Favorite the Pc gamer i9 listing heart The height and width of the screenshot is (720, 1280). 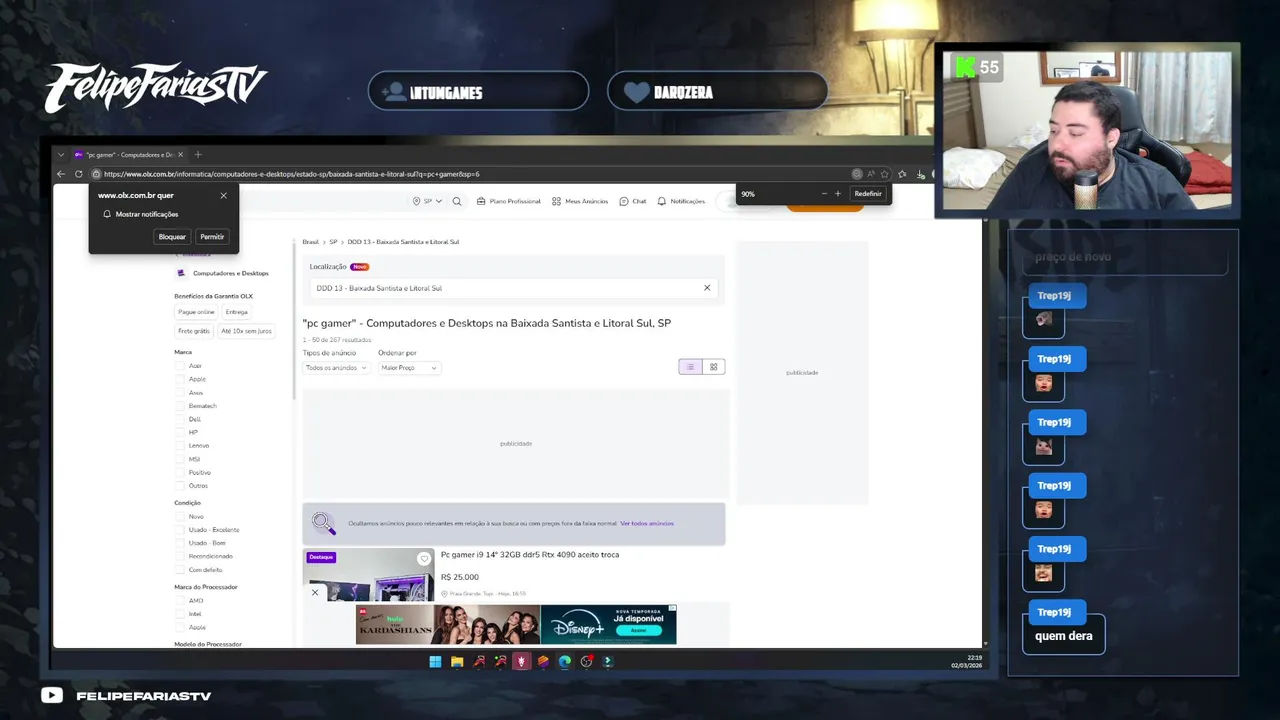(424, 559)
